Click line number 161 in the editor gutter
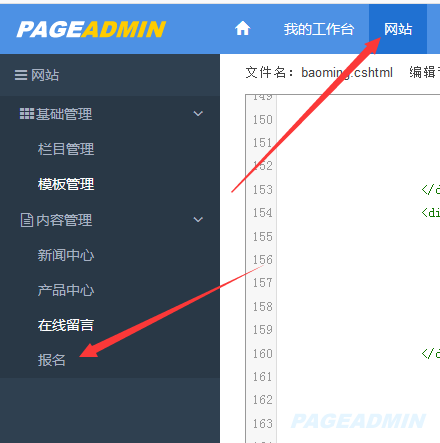 click(263, 377)
